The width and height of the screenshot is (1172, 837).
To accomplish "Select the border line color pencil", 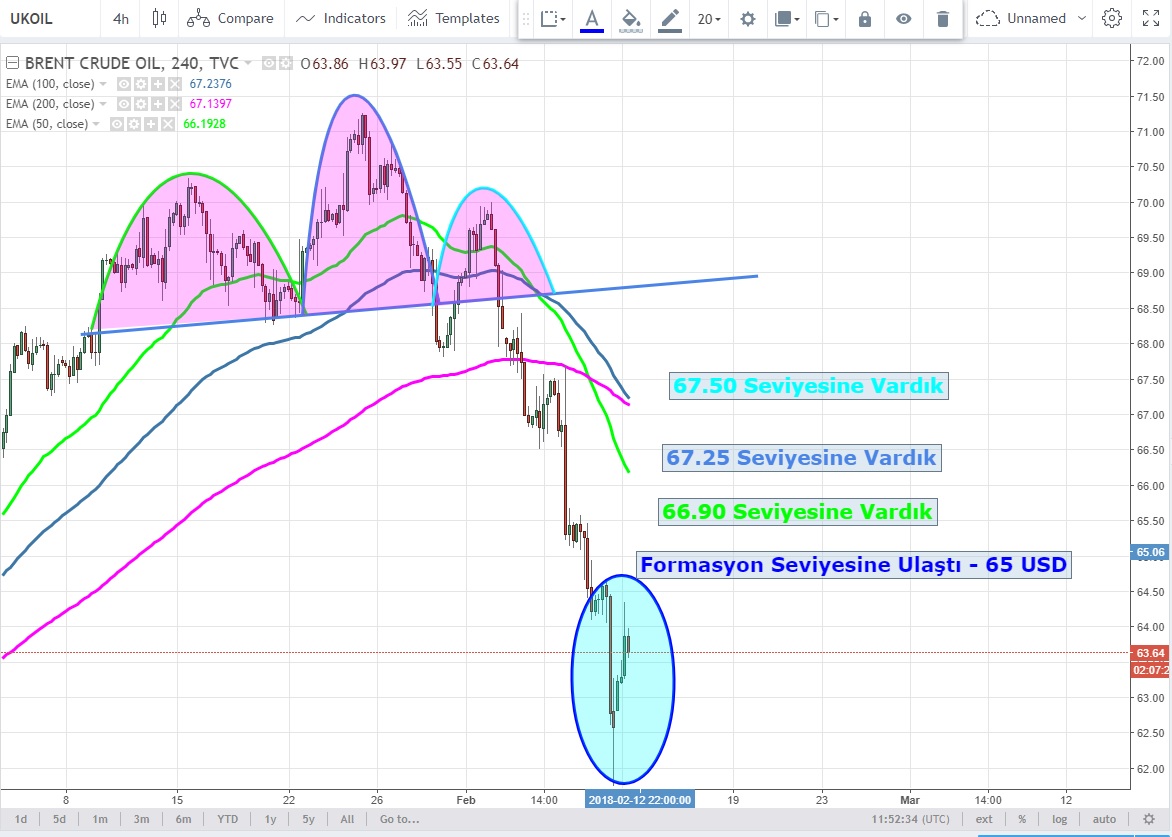I will point(670,18).
